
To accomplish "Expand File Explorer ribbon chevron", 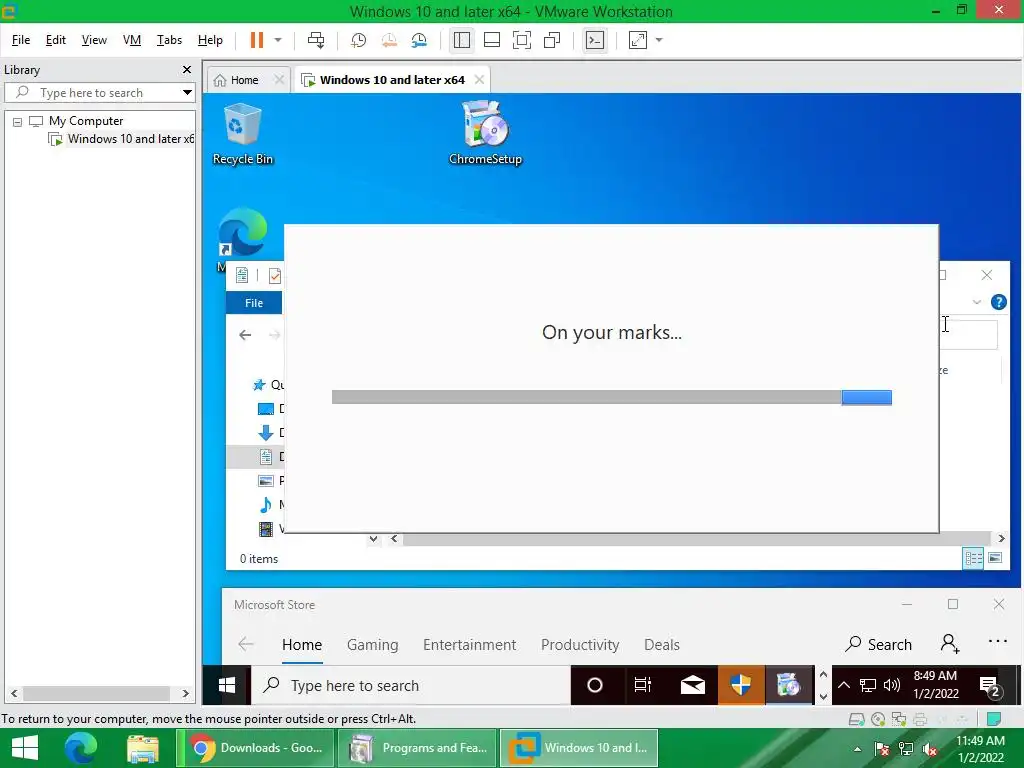I will click(976, 302).
